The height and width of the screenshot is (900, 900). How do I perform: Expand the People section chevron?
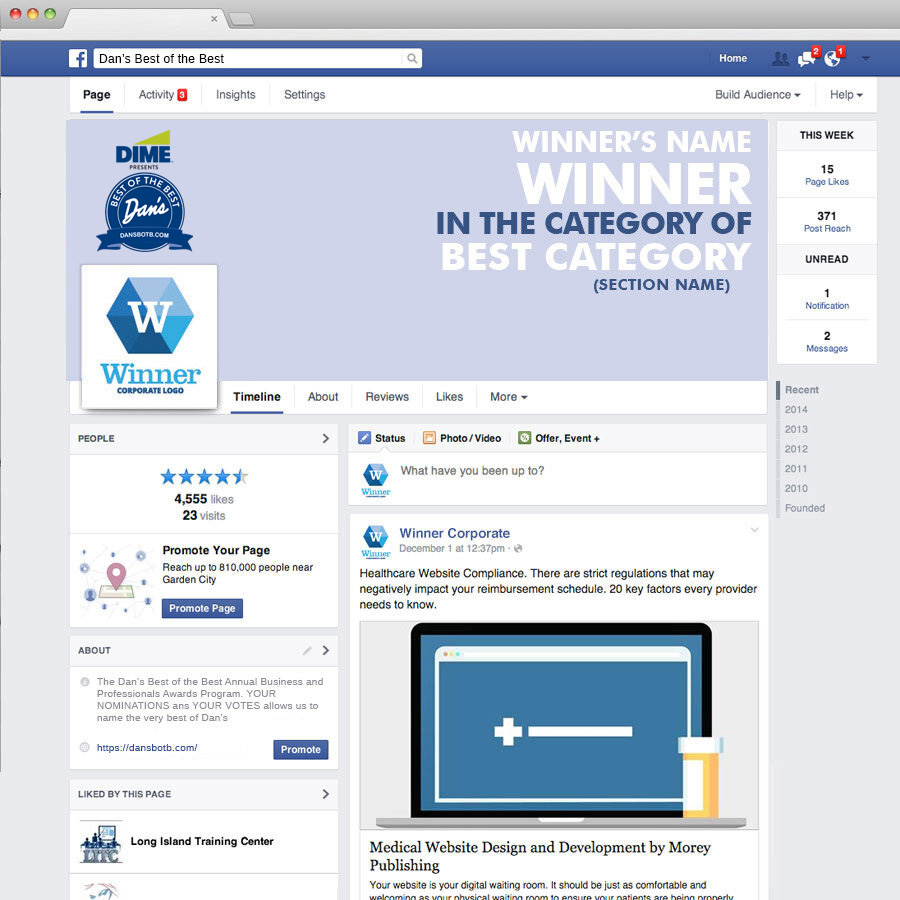[325, 438]
